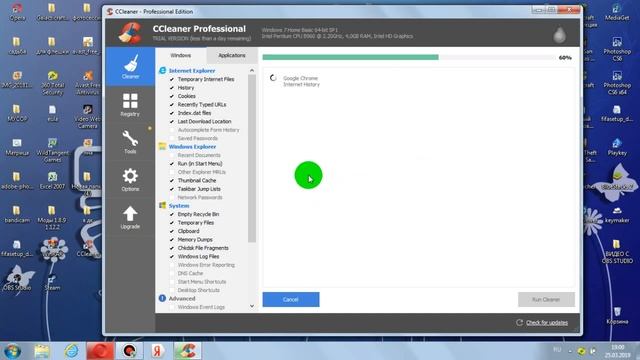Click RU language indicator in tray
The height and width of the screenshot is (360, 640).
557,349
